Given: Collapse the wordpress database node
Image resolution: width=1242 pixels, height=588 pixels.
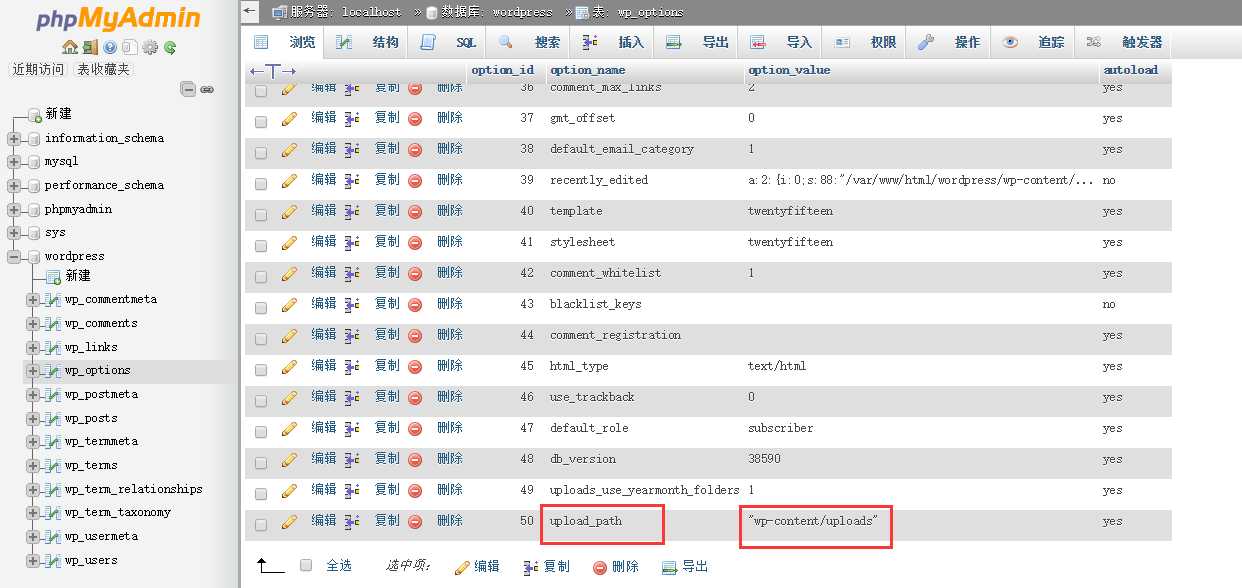Looking at the screenshot, I should pos(13,257).
